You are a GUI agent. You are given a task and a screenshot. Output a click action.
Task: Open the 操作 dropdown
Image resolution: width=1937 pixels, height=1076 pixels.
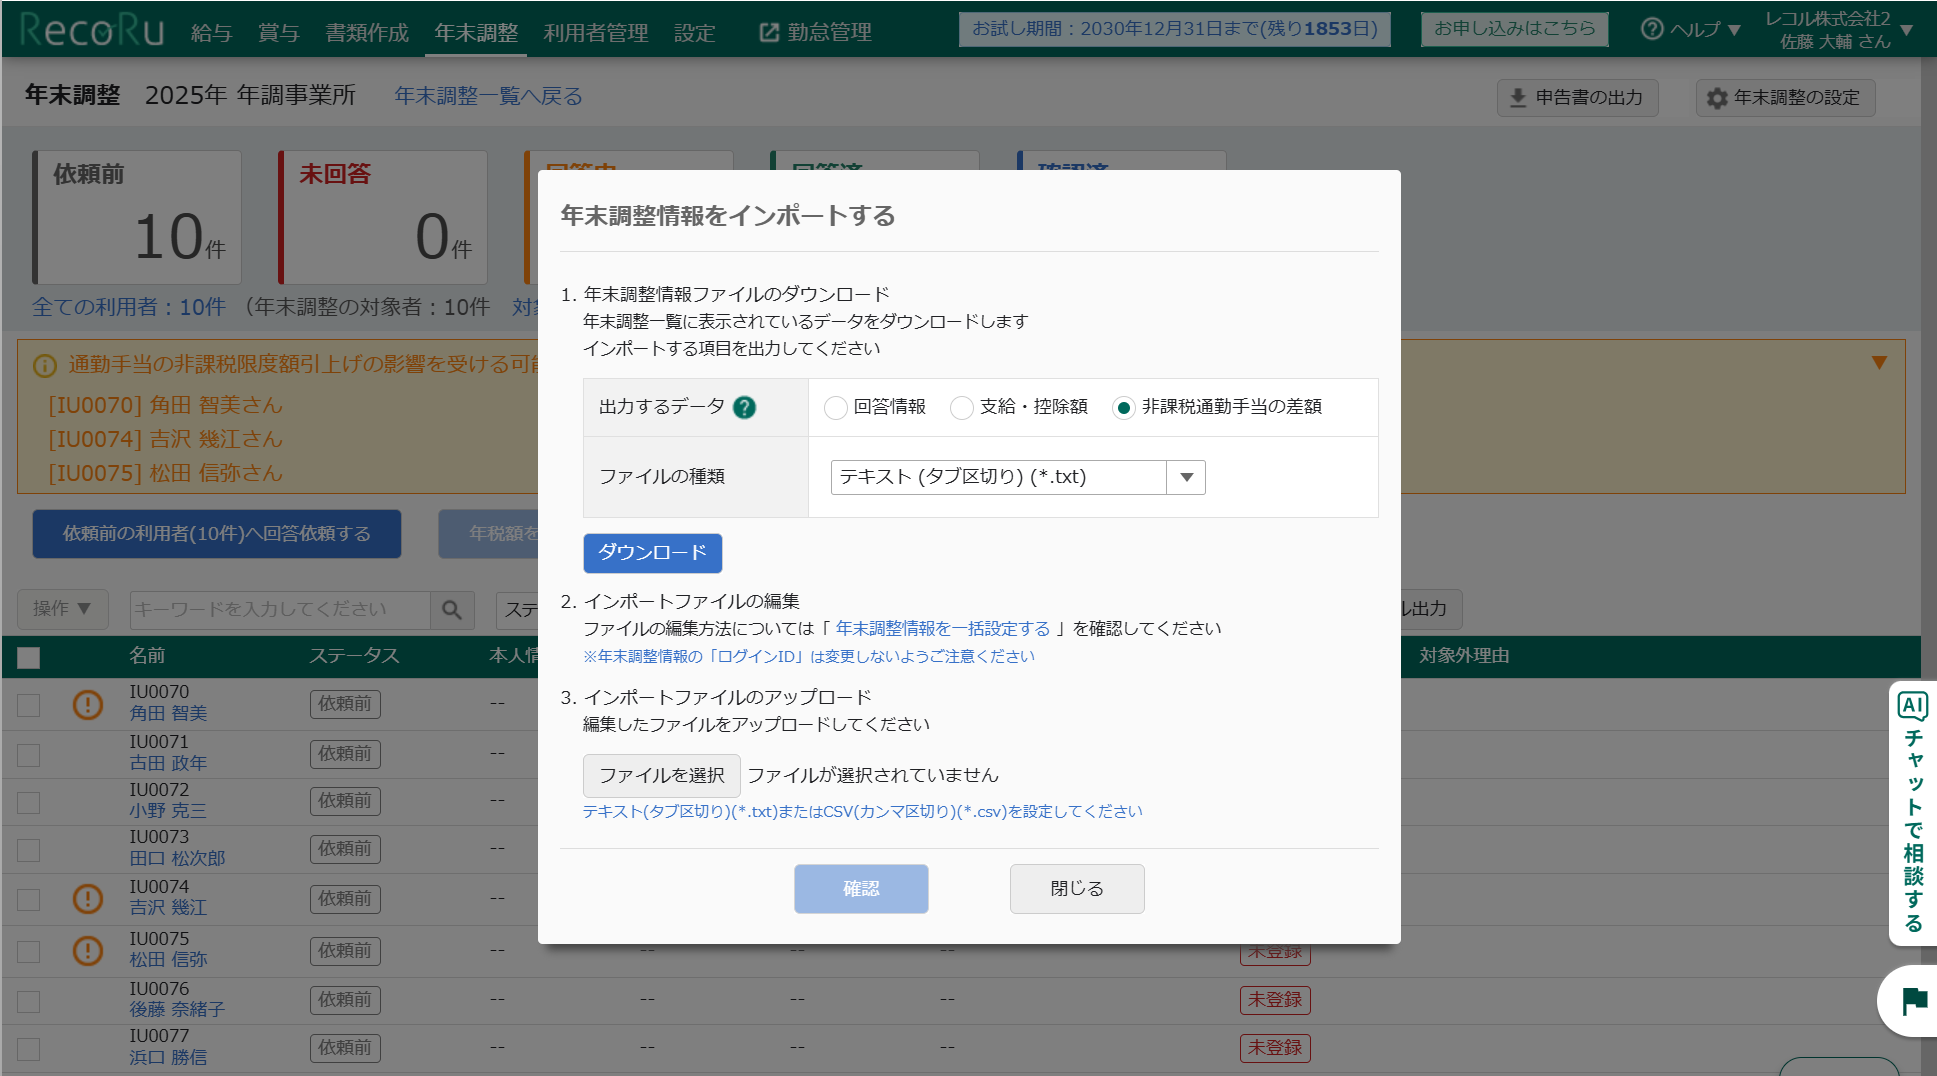pos(62,609)
